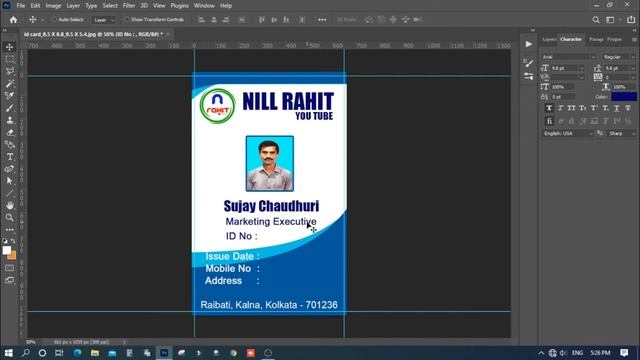
Task: Toggle Faux Italic text style
Action: [x=560, y=108]
